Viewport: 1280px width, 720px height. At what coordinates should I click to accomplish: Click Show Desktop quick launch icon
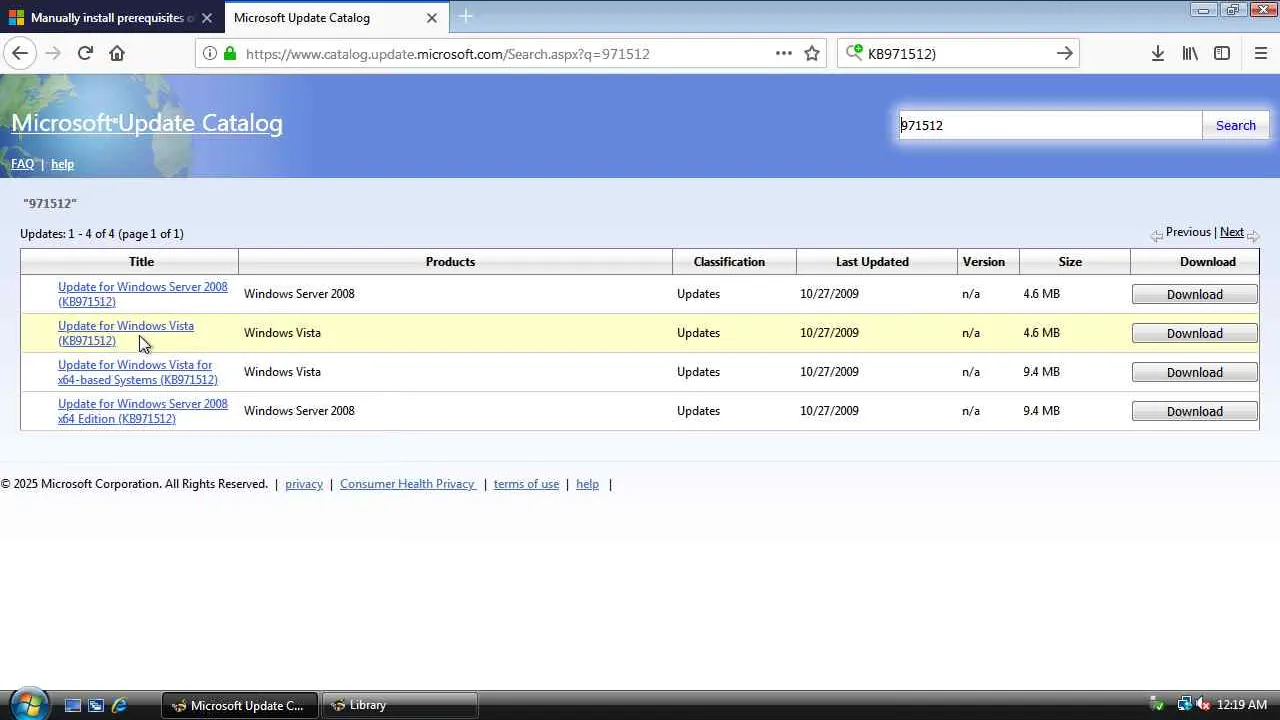[x=73, y=705]
